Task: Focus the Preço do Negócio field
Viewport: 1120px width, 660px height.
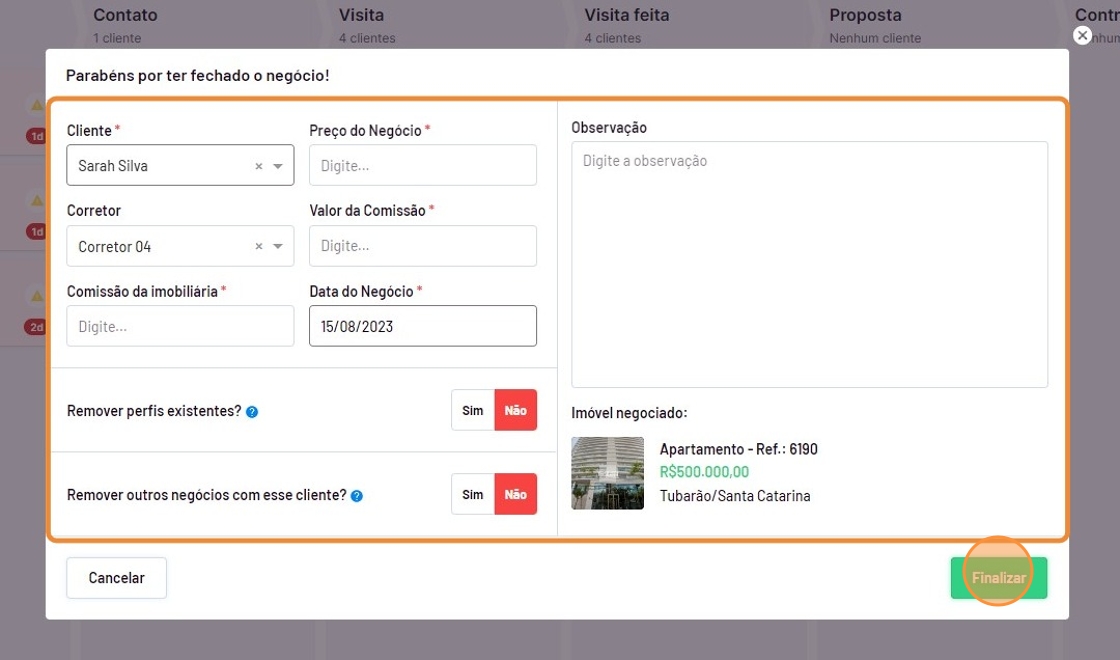Action: pyautogui.click(x=422, y=166)
